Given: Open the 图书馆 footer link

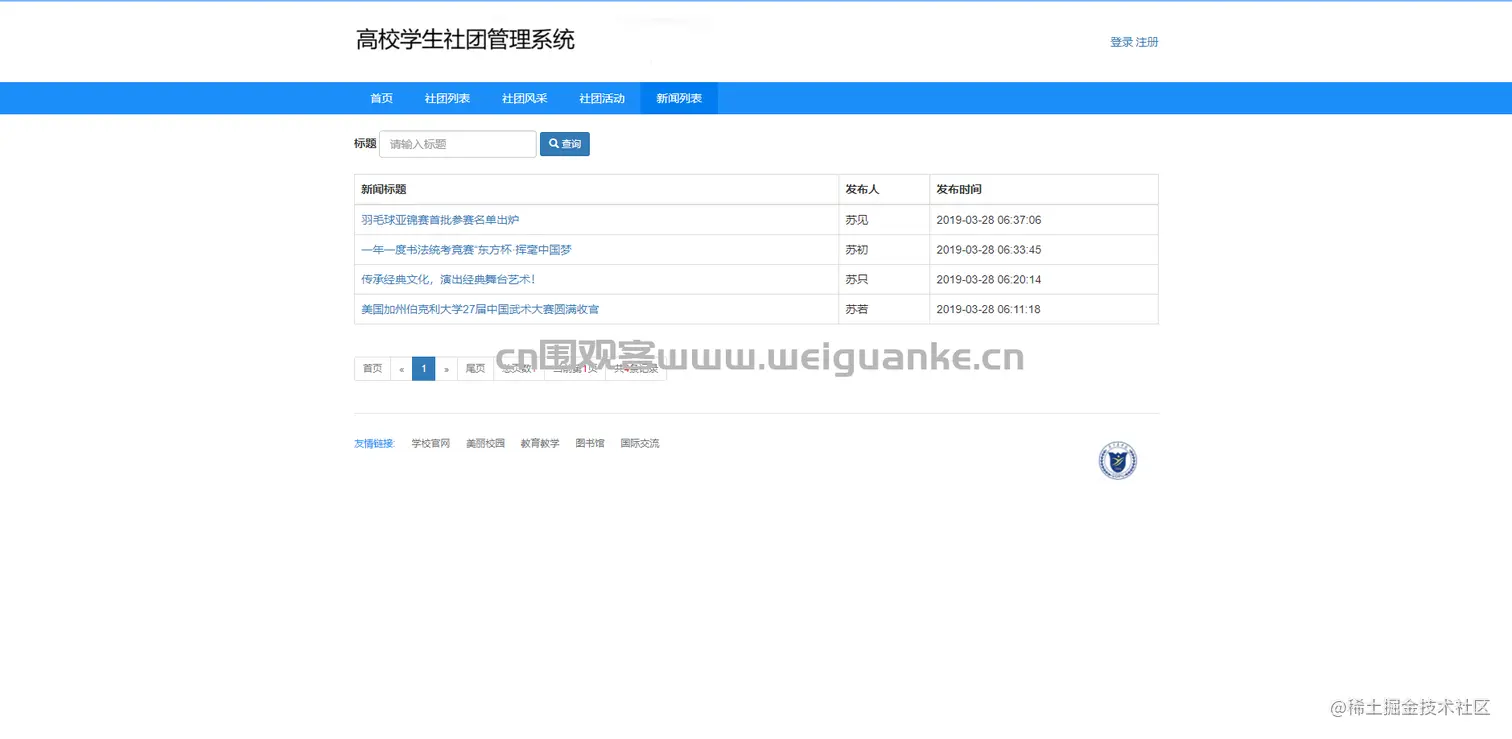Looking at the screenshot, I should click(590, 443).
